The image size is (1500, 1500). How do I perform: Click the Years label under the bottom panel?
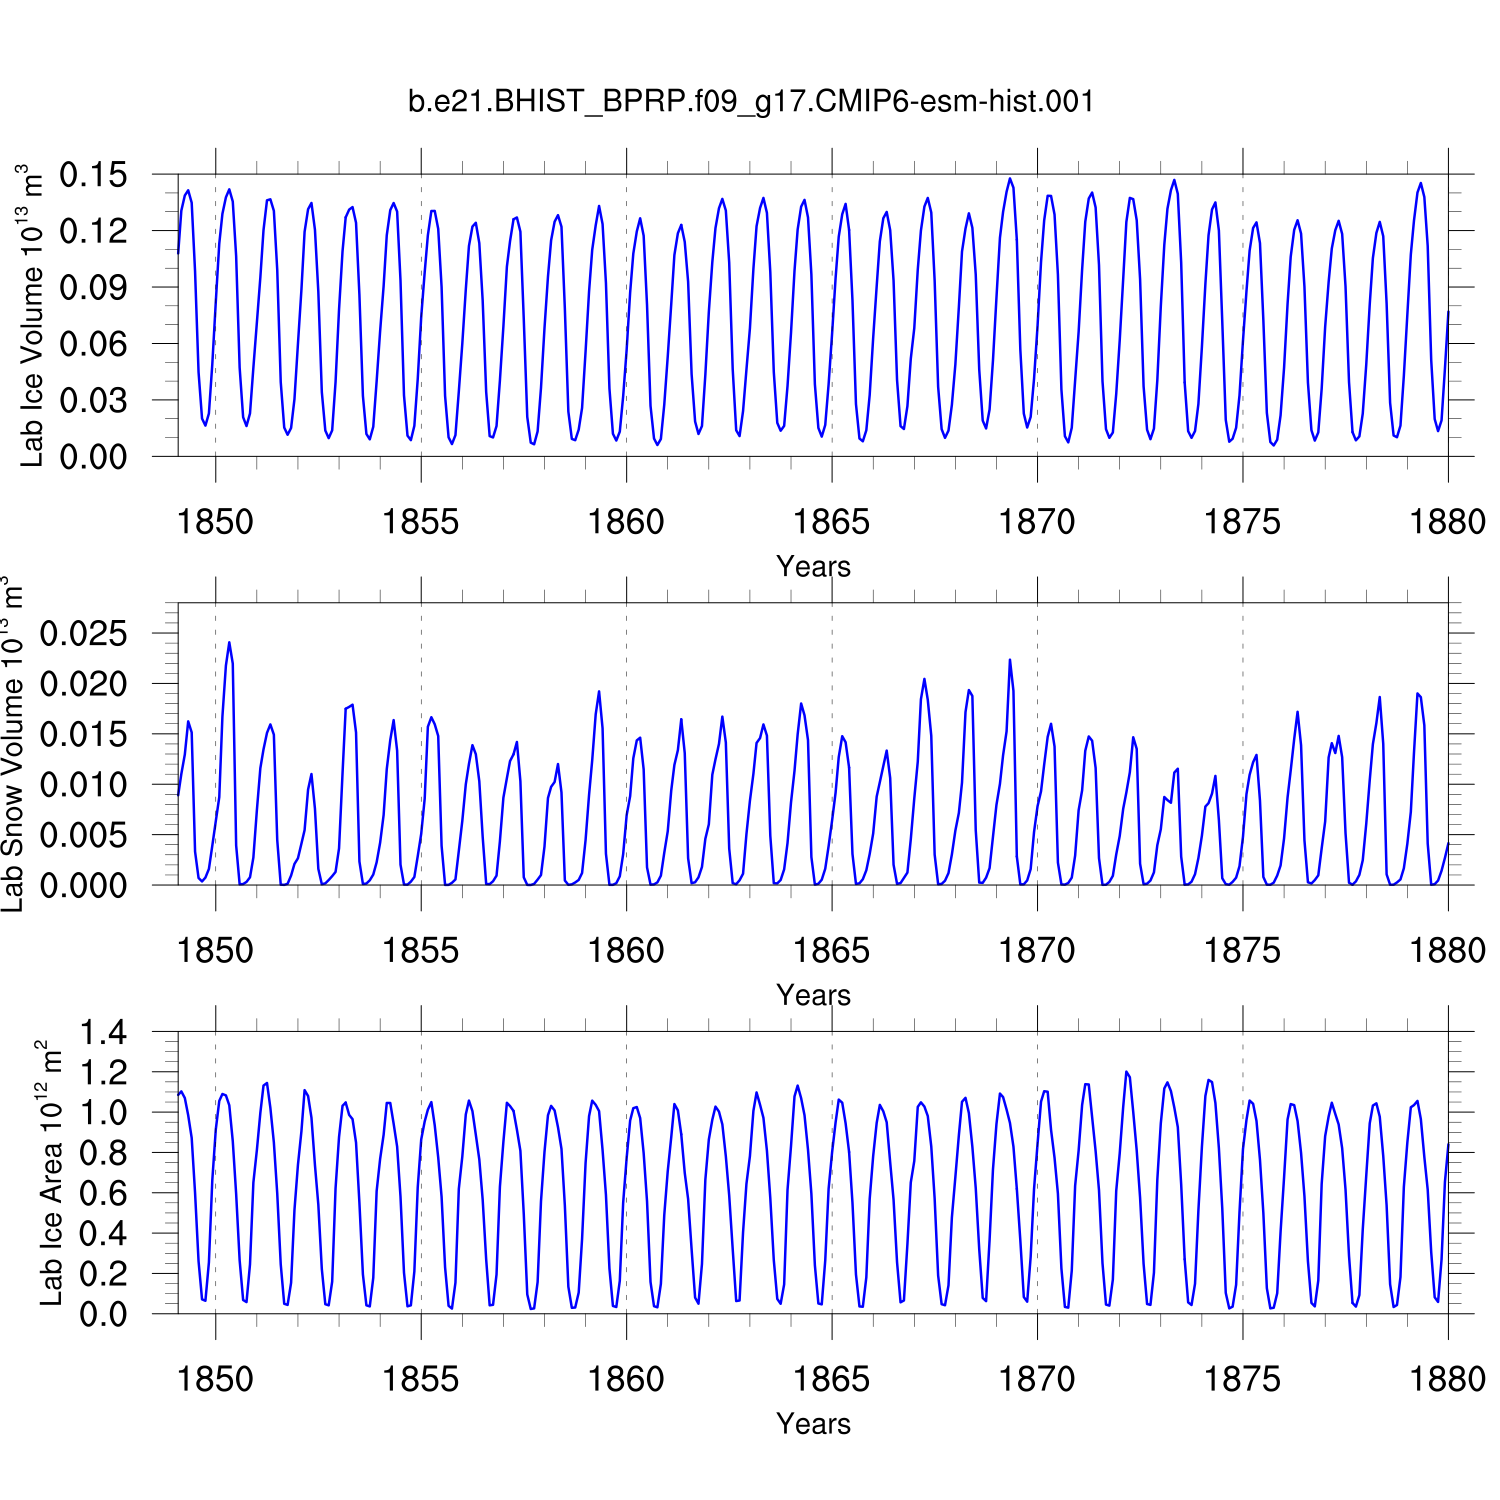pos(813,1424)
